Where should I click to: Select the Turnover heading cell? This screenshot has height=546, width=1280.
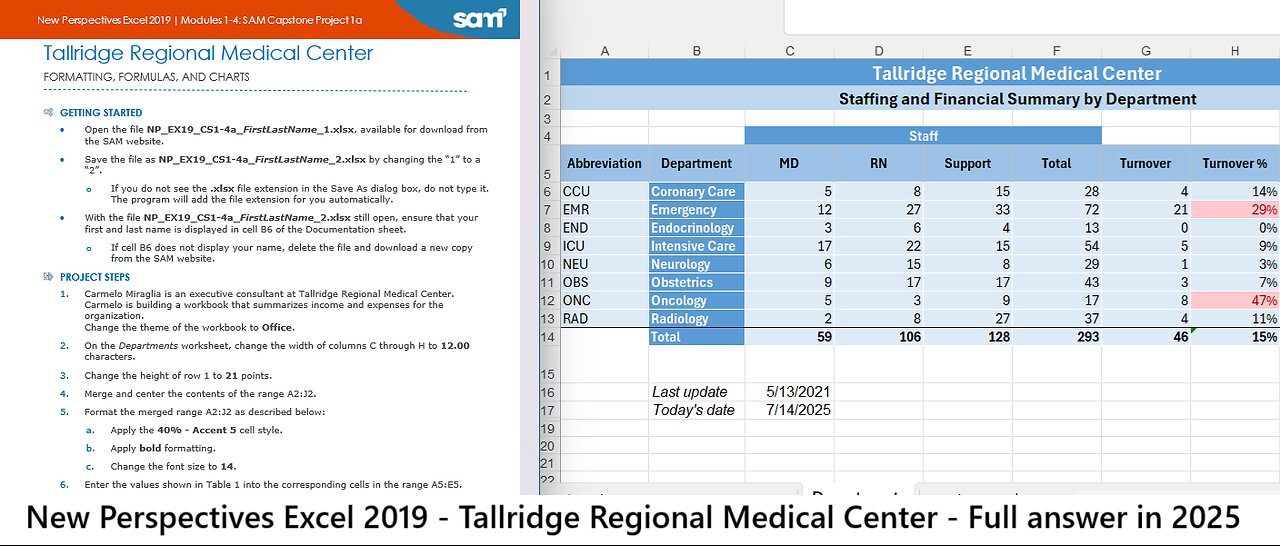pos(1145,163)
